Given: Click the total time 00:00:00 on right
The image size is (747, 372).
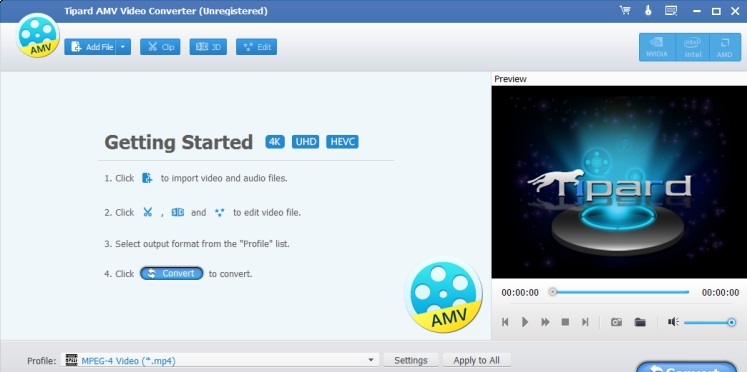Looking at the screenshot, I should (x=721, y=292).
